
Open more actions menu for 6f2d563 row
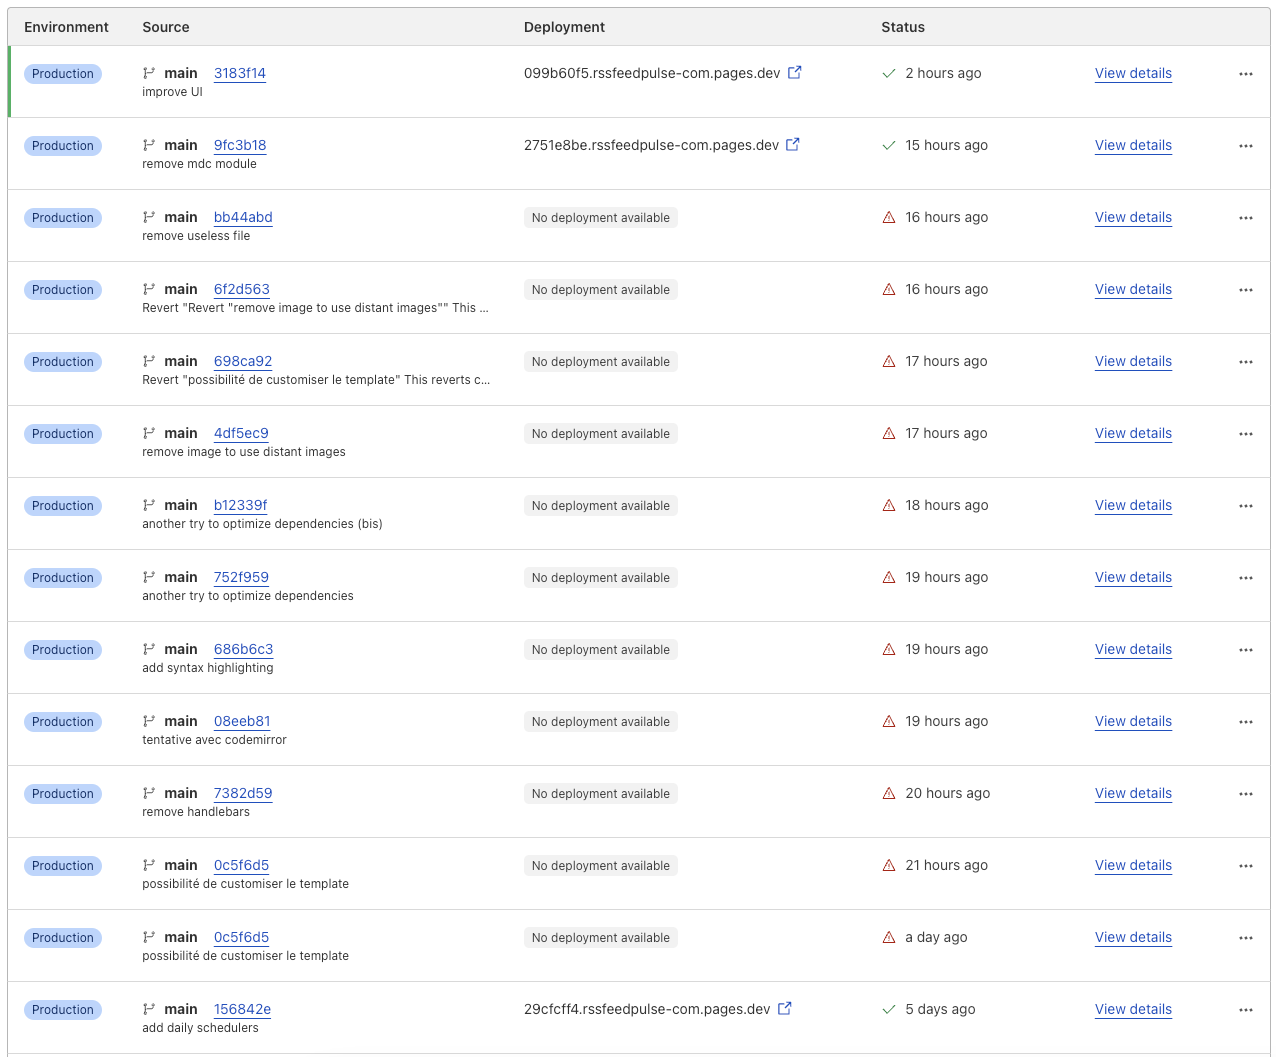tap(1245, 290)
